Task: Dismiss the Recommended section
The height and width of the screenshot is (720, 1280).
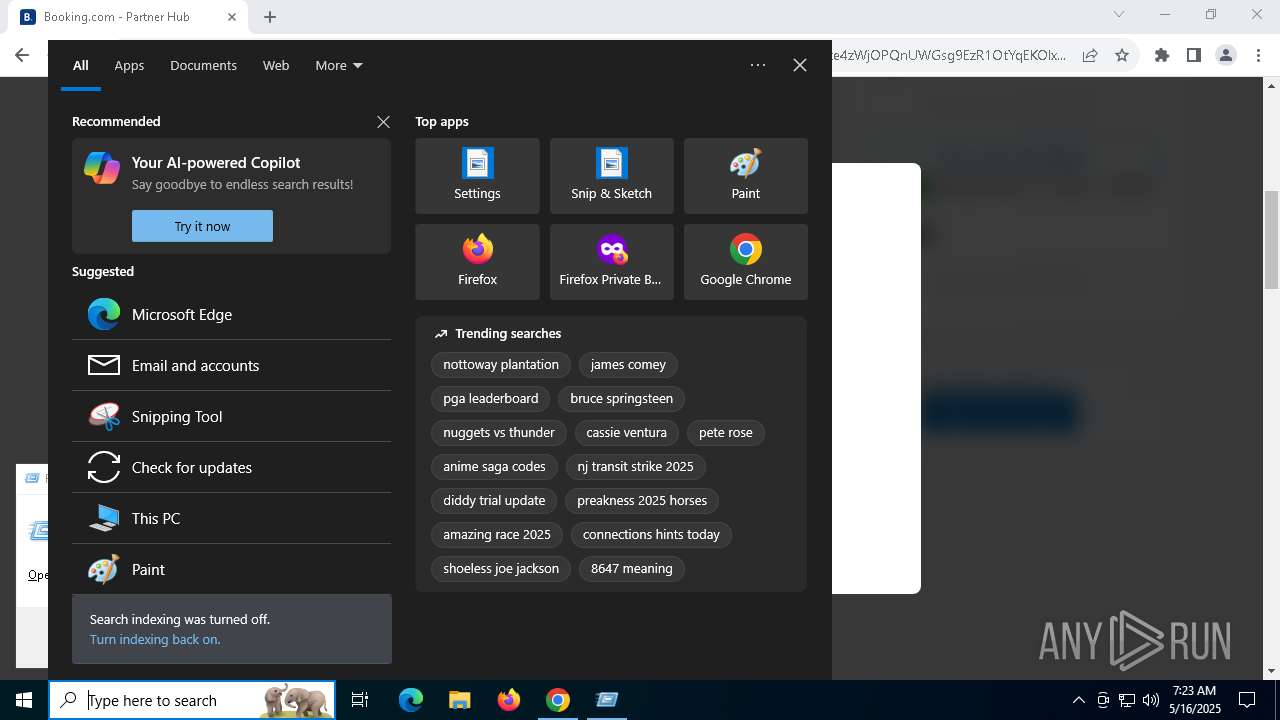Action: [x=383, y=121]
